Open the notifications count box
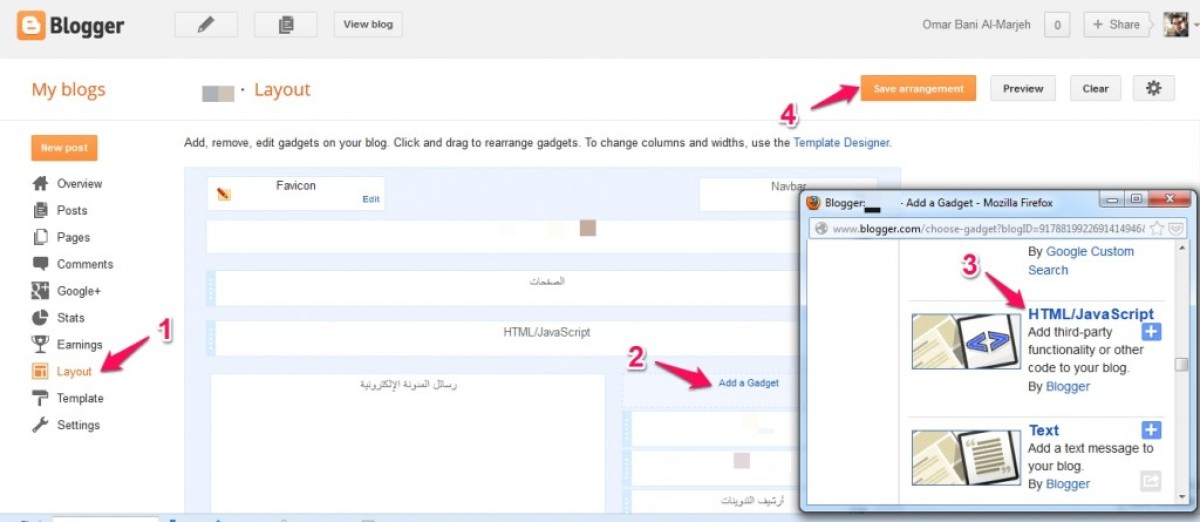This screenshot has height=522, width=1200. tap(1057, 25)
